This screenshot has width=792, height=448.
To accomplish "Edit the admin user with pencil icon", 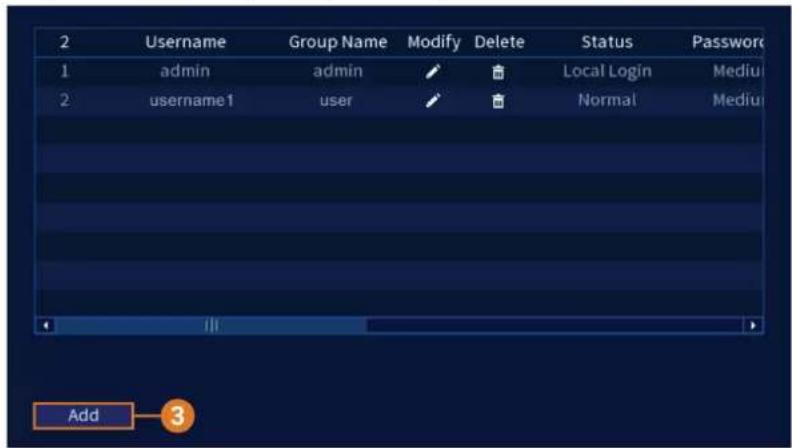I will pos(433,72).
